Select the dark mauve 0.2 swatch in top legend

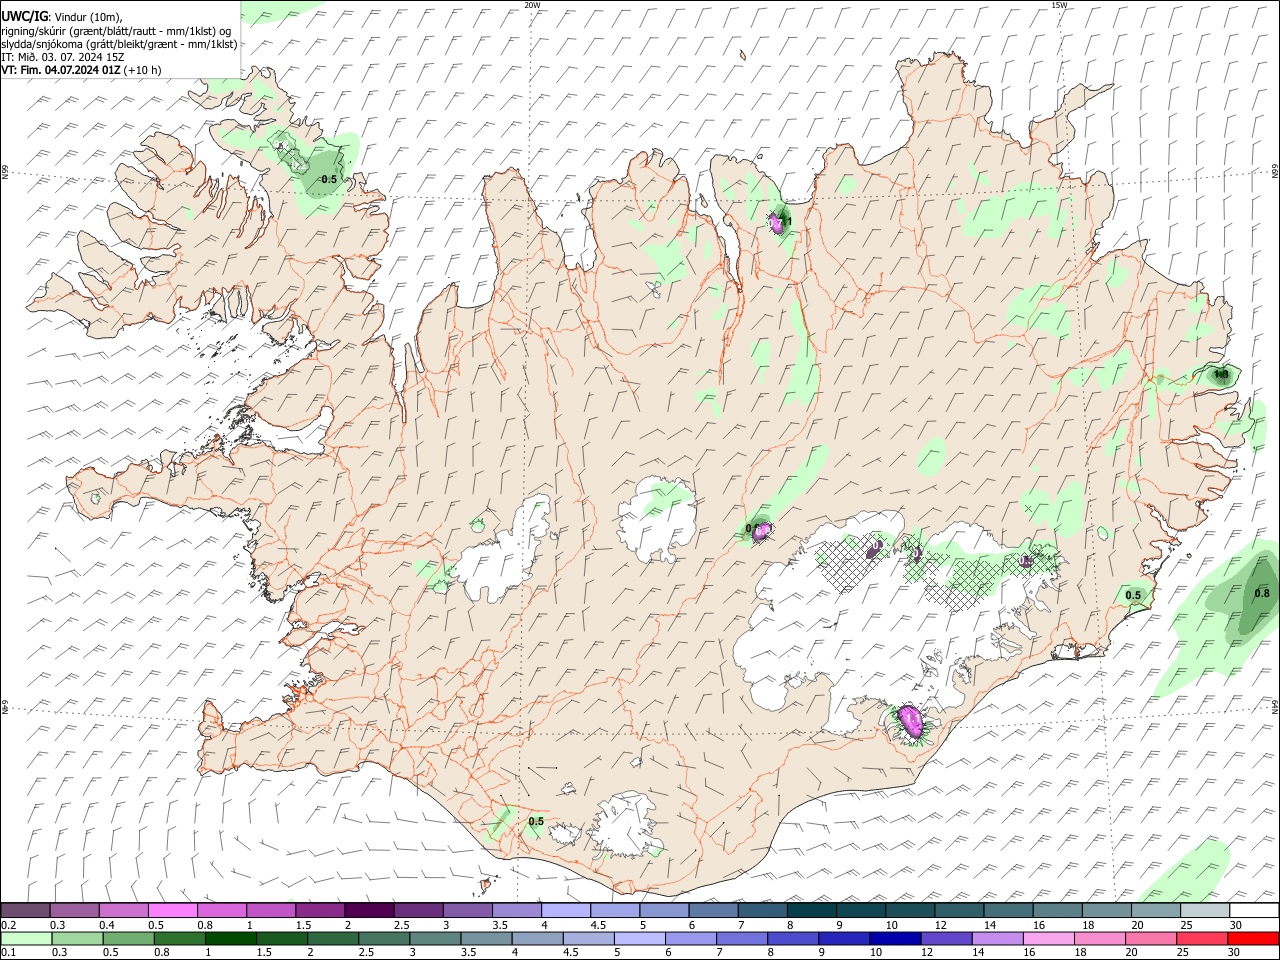click(26, 910)
